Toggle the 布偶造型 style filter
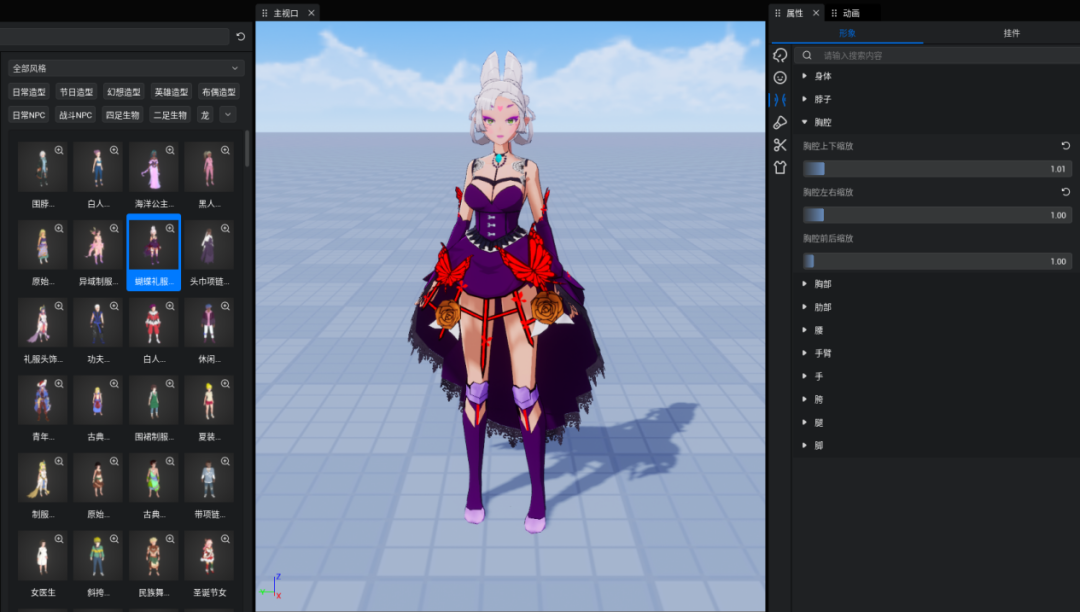1080x612 pixels. (x=219, y=92)
